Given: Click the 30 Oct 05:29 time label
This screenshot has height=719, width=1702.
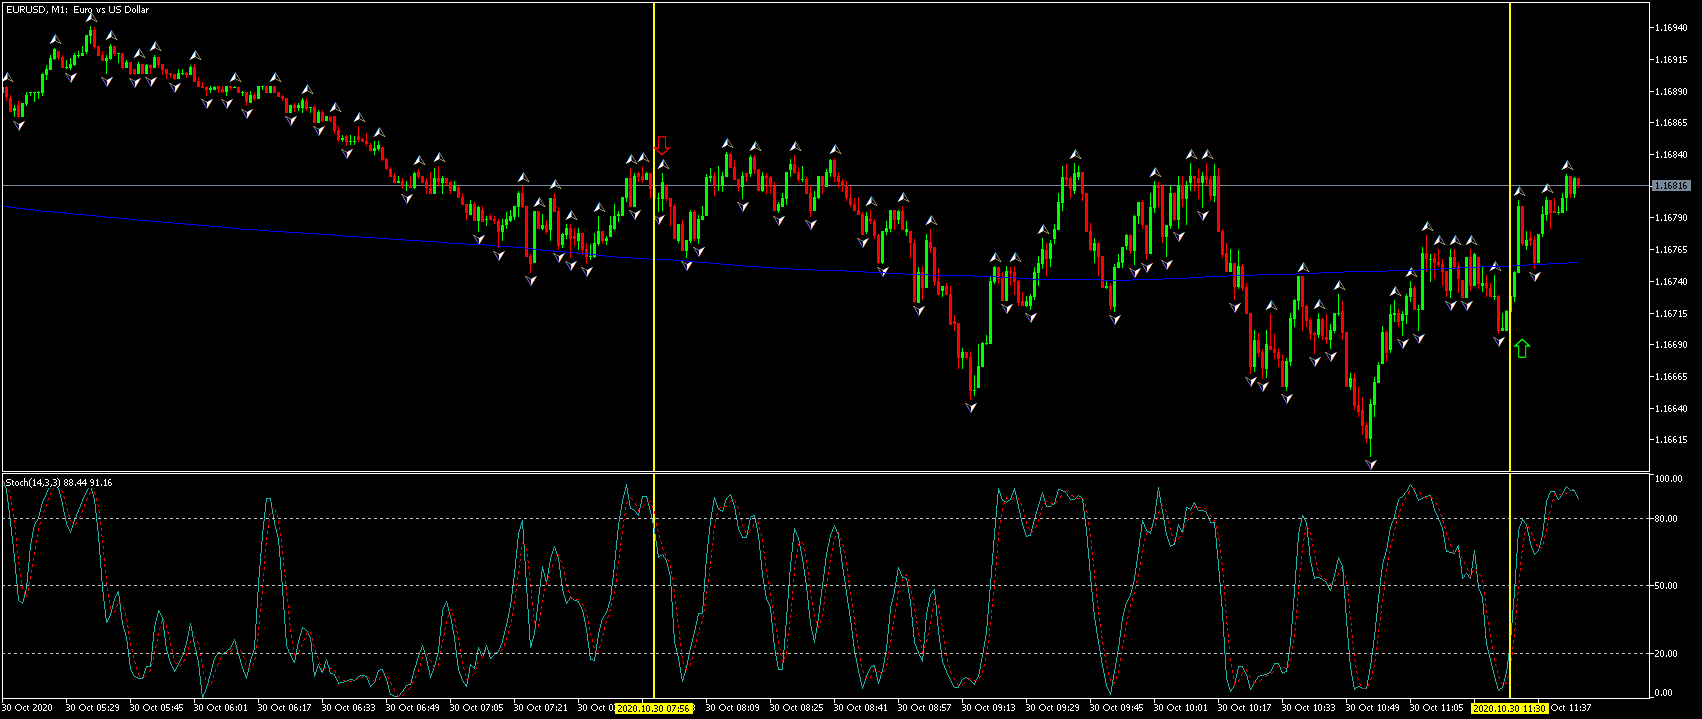Looking at the screenshot, I should click(93, 708).
